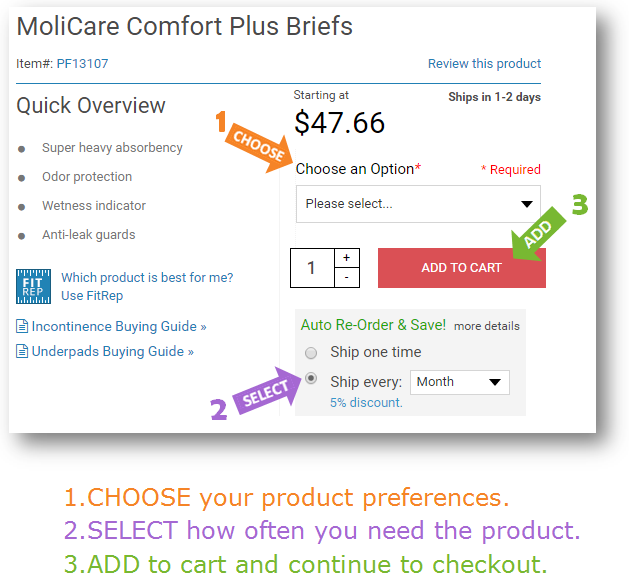
Task: Increase quantity with the plus button
Action: click(x=347, y=258)
